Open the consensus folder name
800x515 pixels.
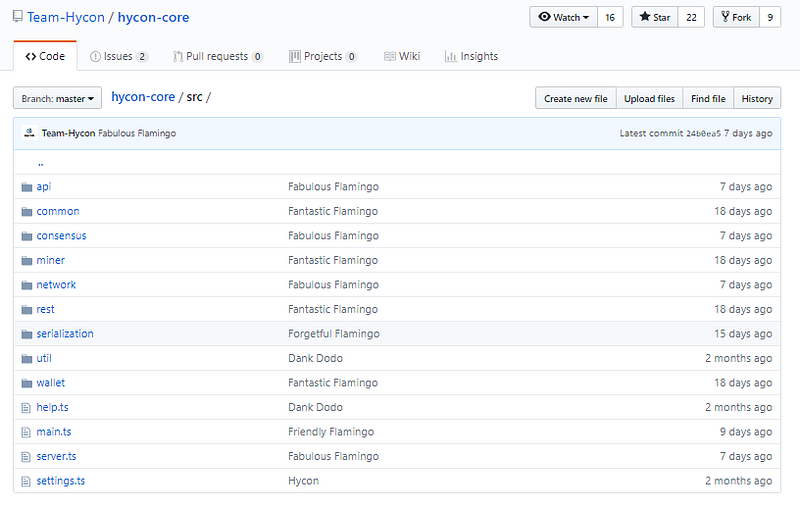click(x=61, y=236)
